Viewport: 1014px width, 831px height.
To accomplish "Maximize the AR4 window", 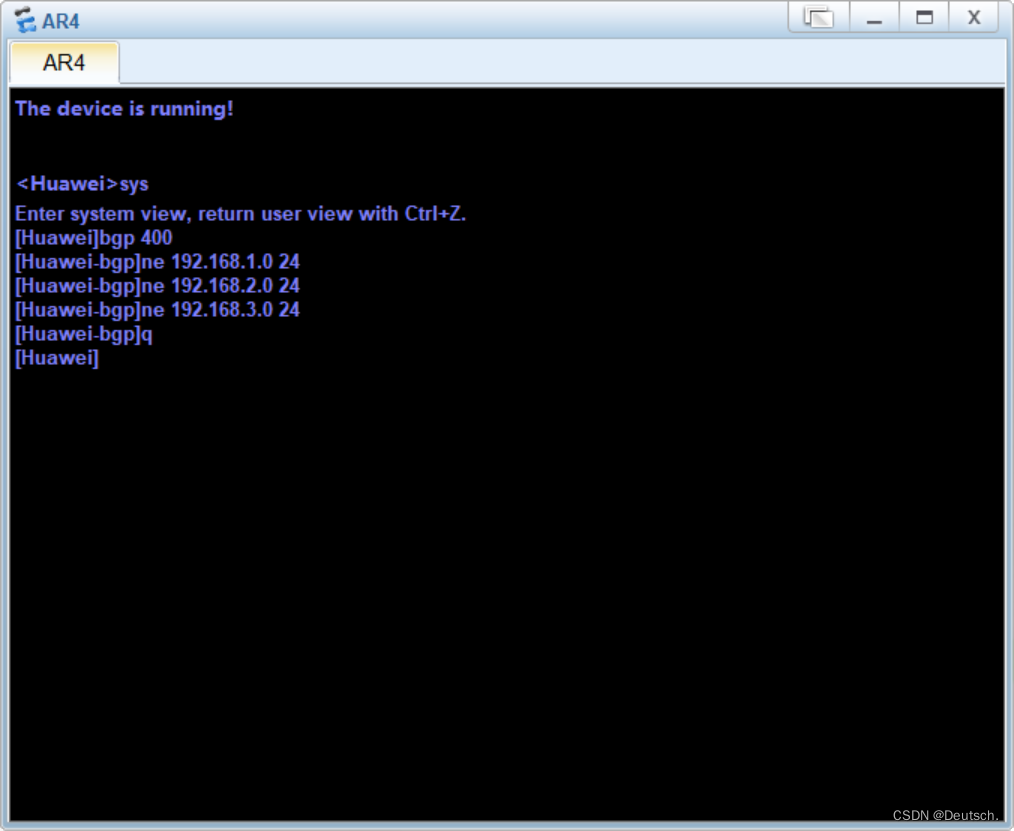I will tap(924, 17).
